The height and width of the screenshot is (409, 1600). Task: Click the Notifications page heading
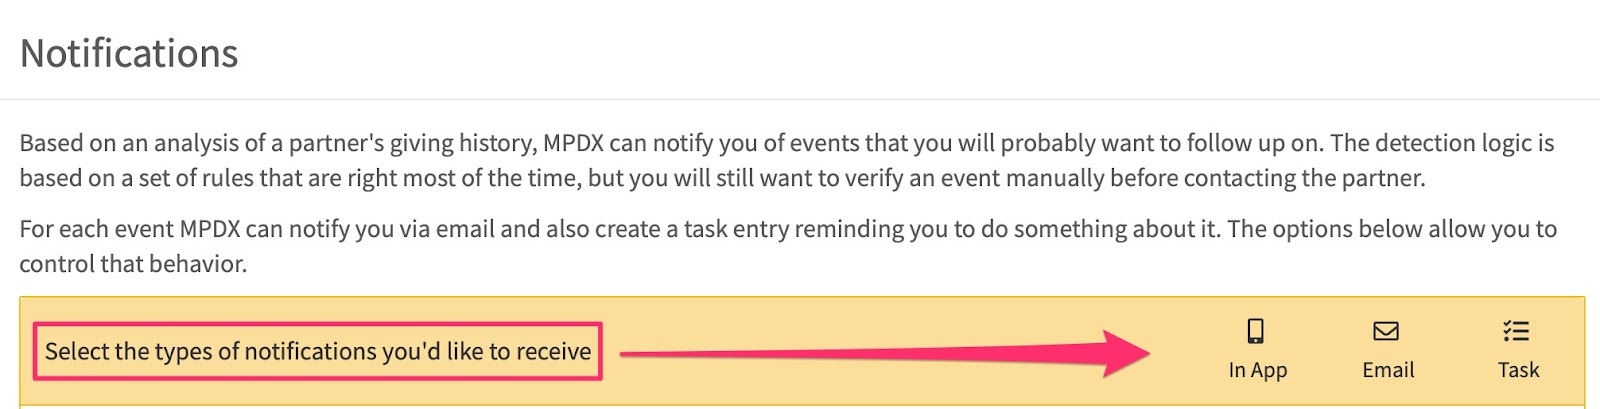click(129, 54)
